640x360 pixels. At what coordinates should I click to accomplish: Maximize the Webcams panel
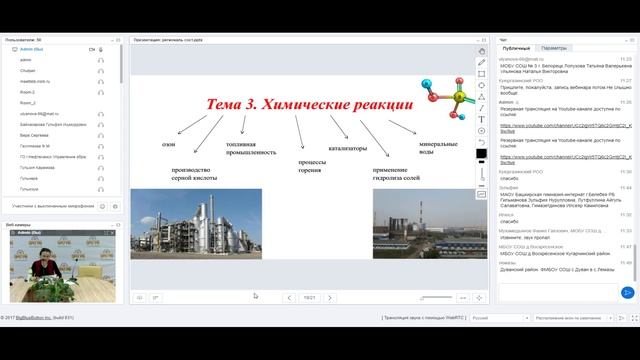118,225
